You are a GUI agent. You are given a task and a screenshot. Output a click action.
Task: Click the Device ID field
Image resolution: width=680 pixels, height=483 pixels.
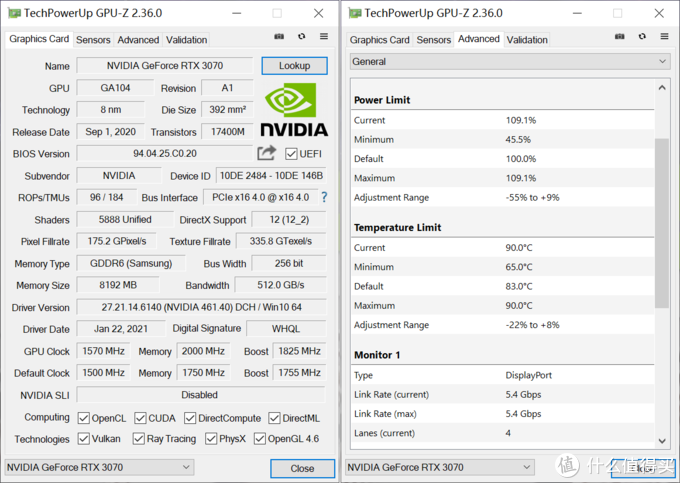271,176
